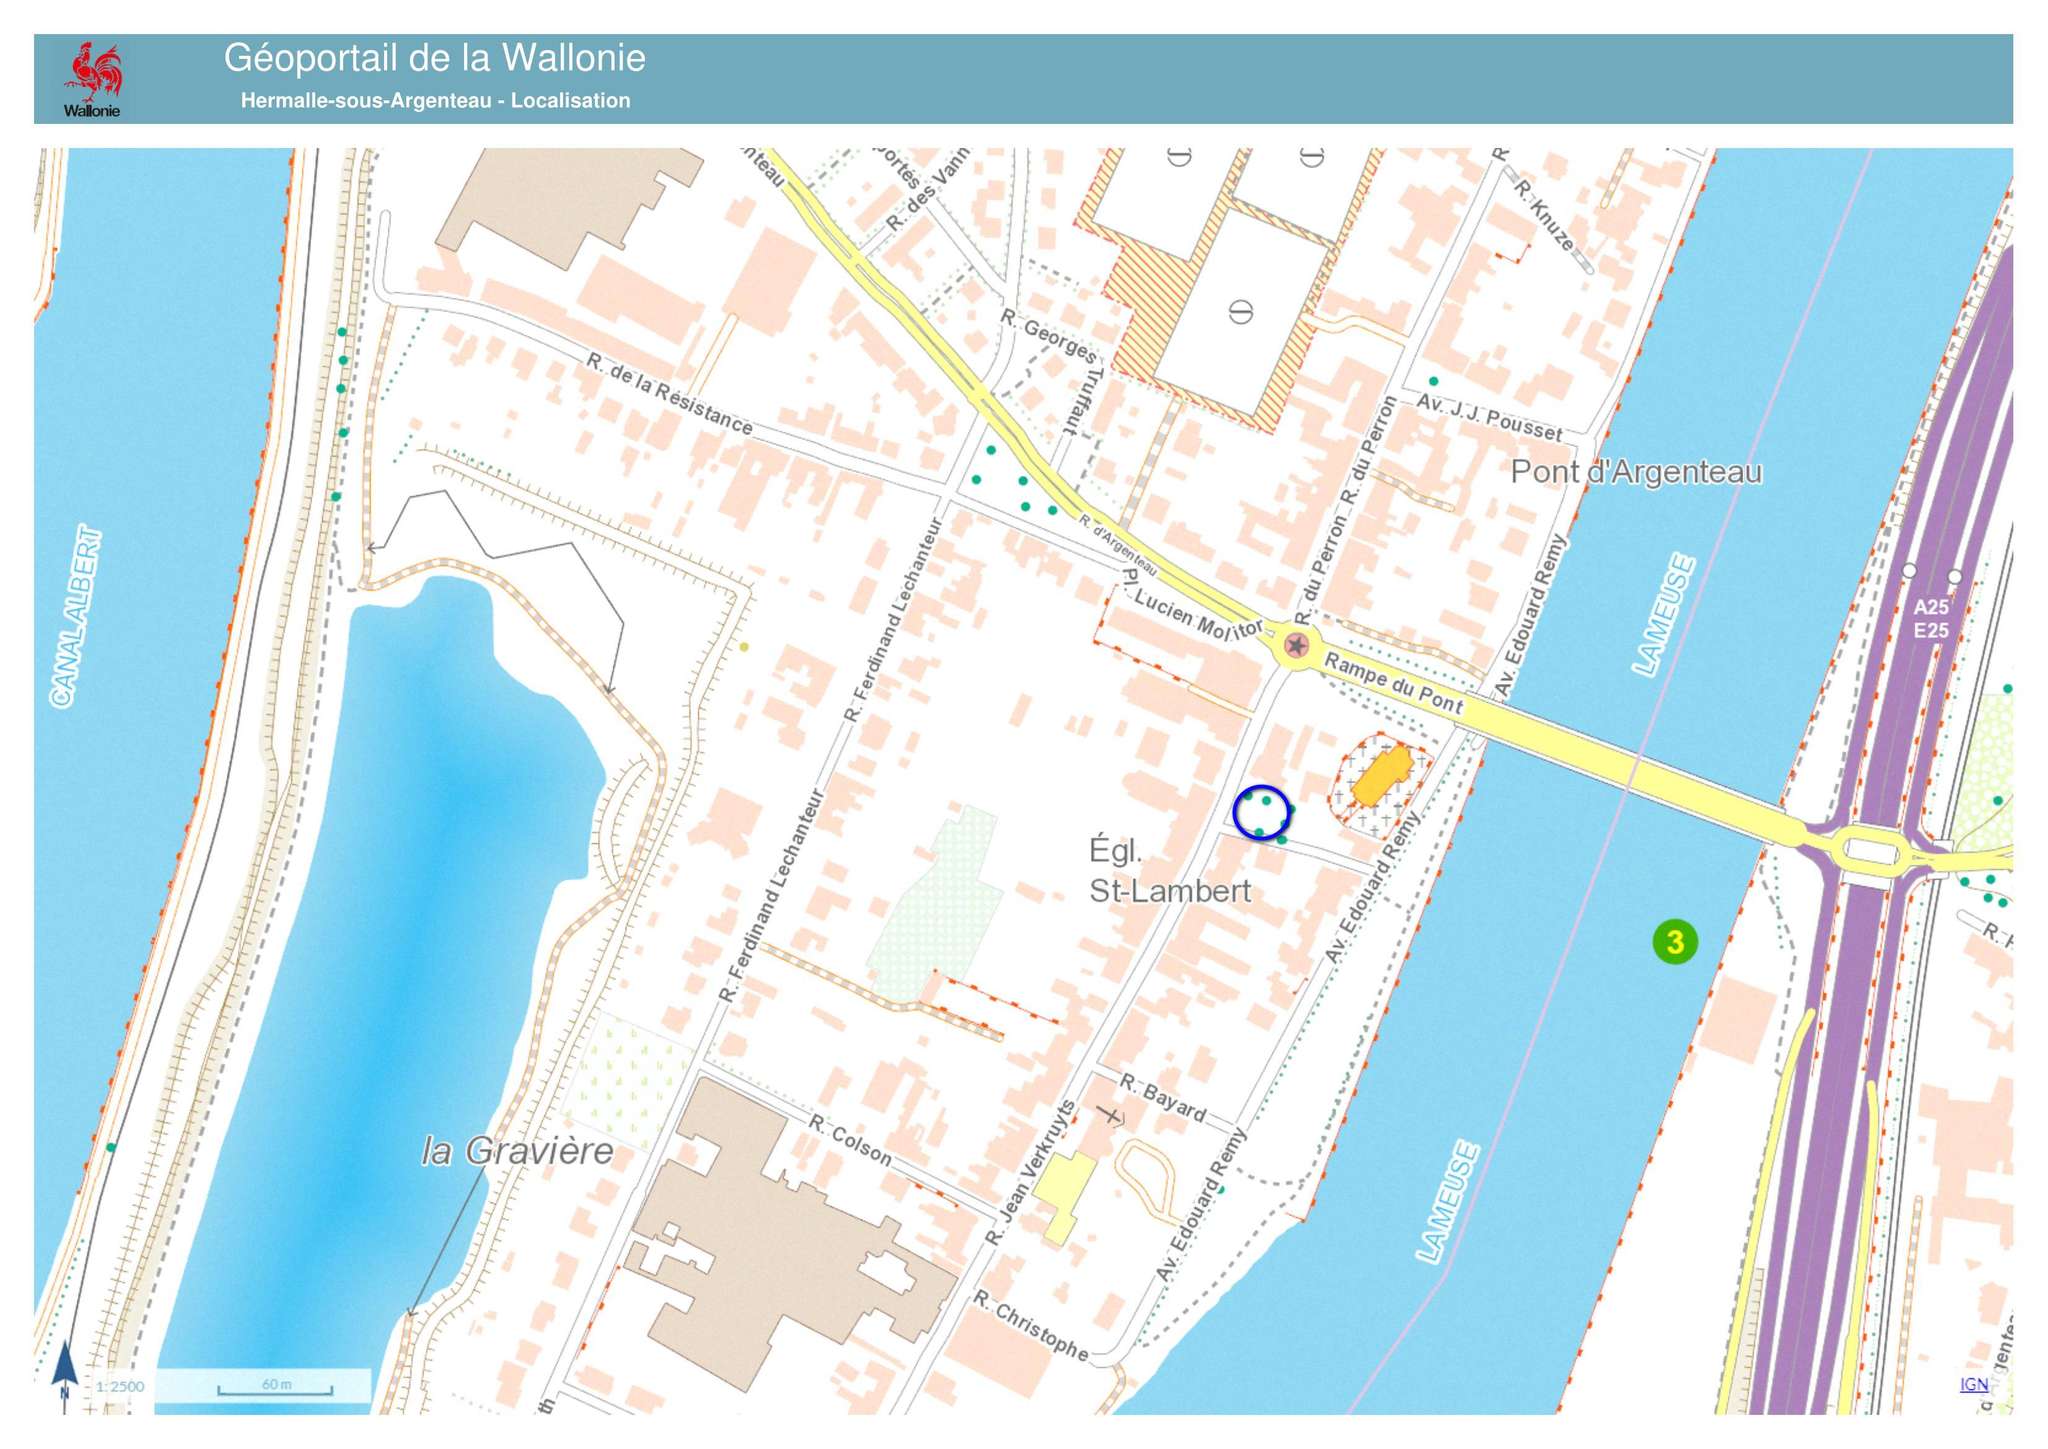Click the blue circle location marker
Viewport: 2048px width, 1449px height.
(1262, 812)
